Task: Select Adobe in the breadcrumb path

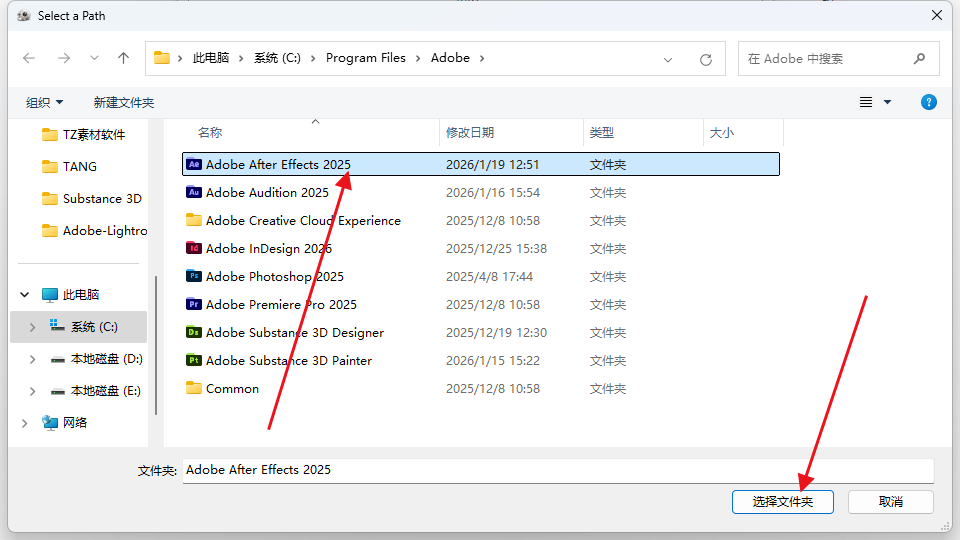Action: [450, 58]
